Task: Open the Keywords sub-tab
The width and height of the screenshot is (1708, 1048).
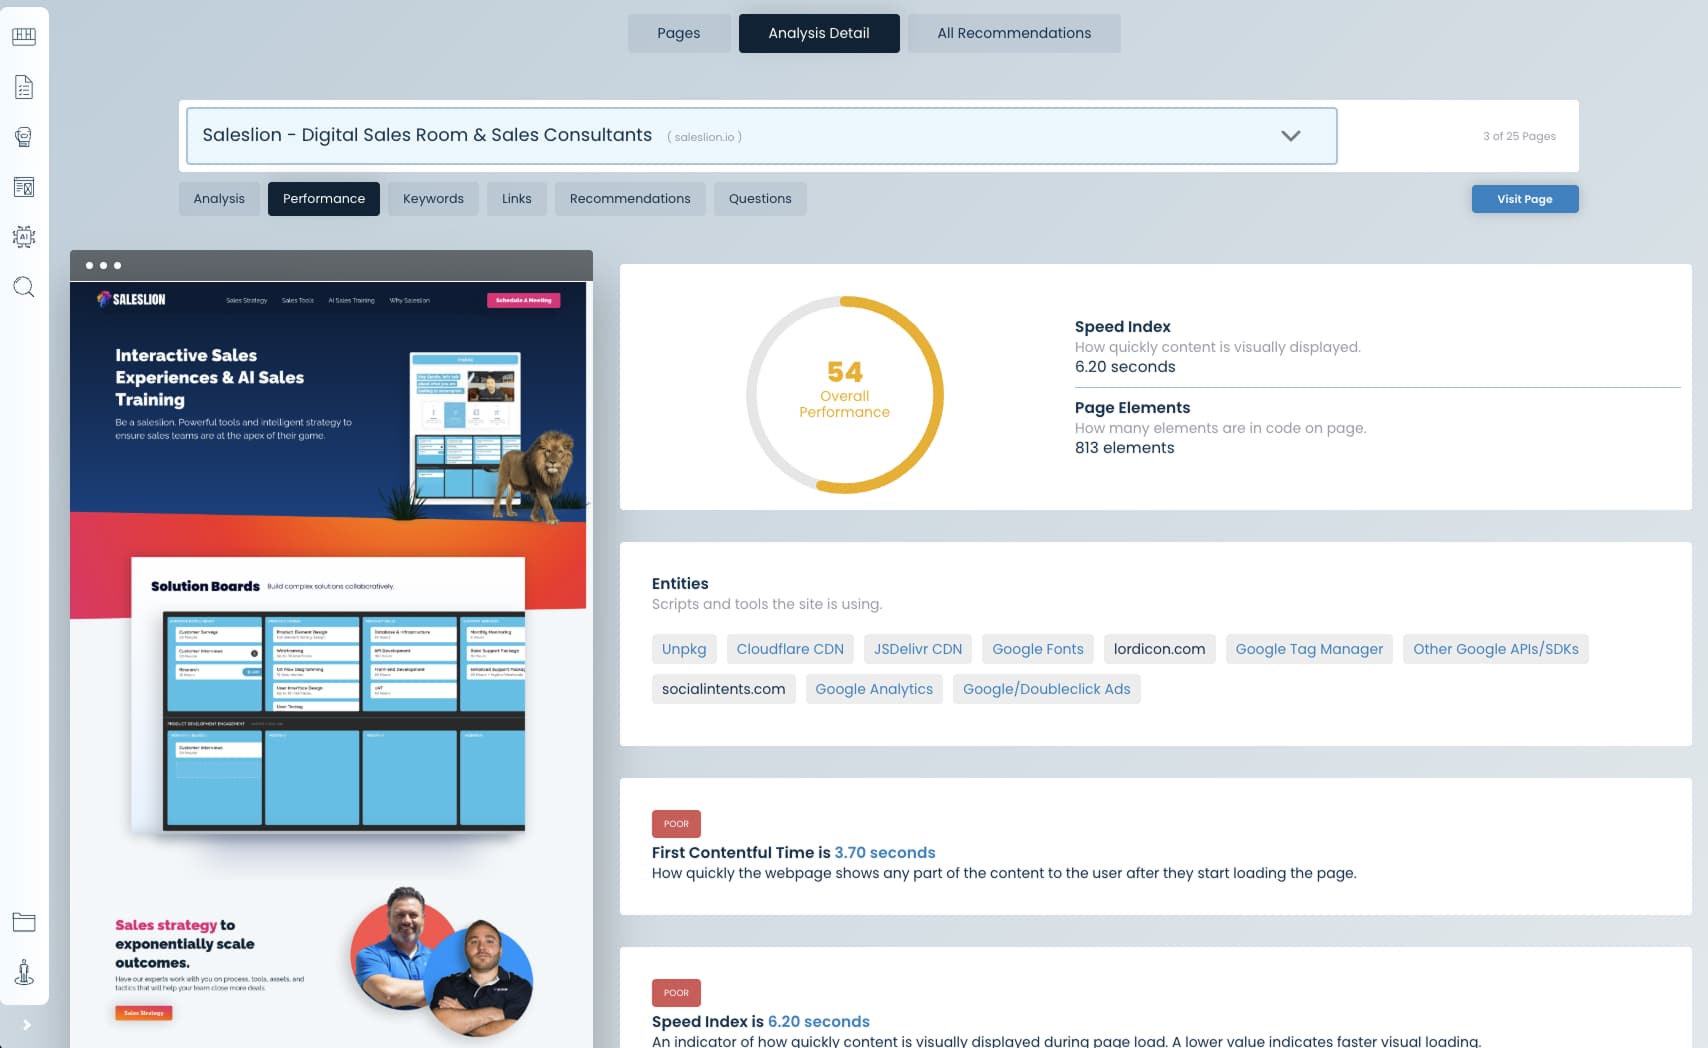Action: (433, 199)
